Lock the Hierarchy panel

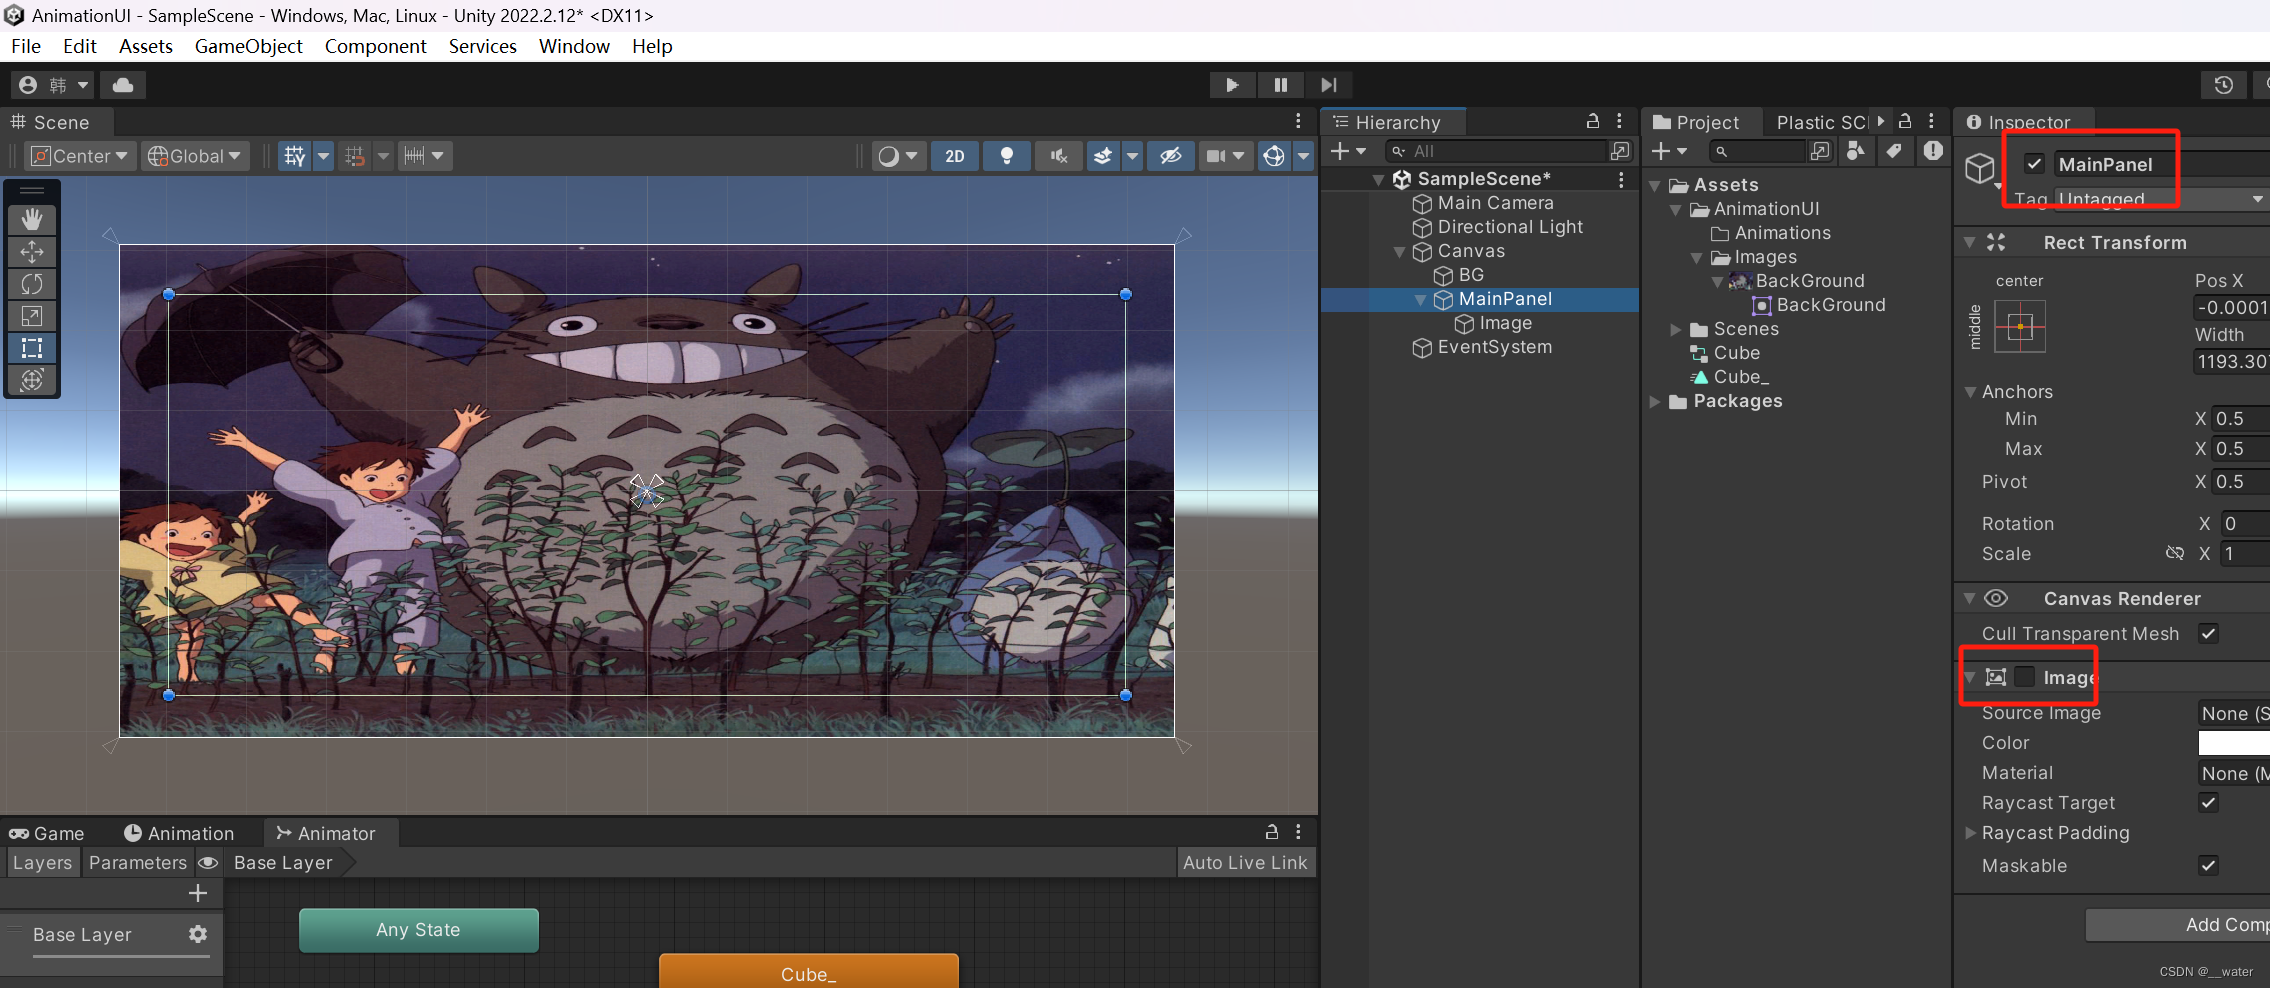click(x=1593, y=121)
